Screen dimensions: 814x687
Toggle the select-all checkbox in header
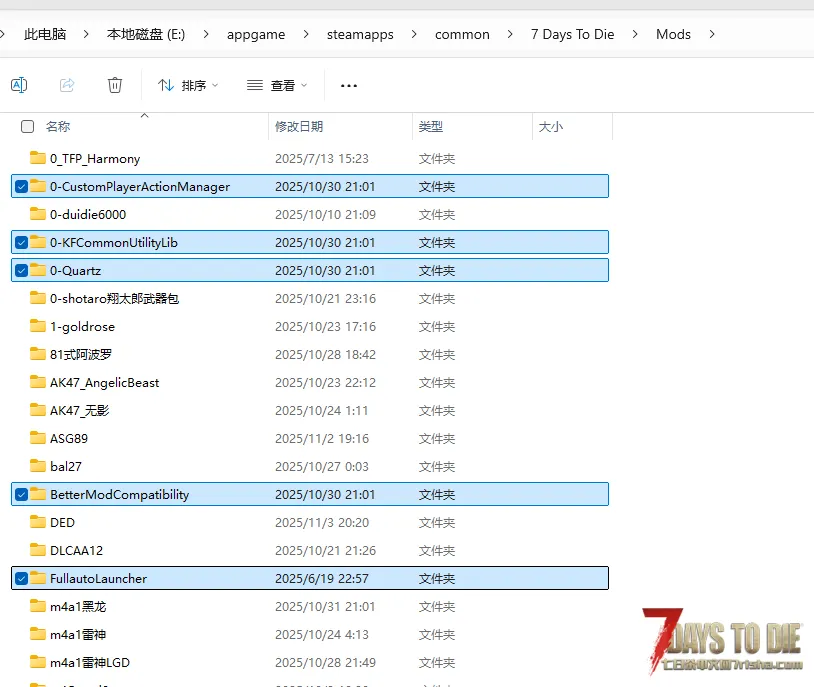tap(28, 127)
